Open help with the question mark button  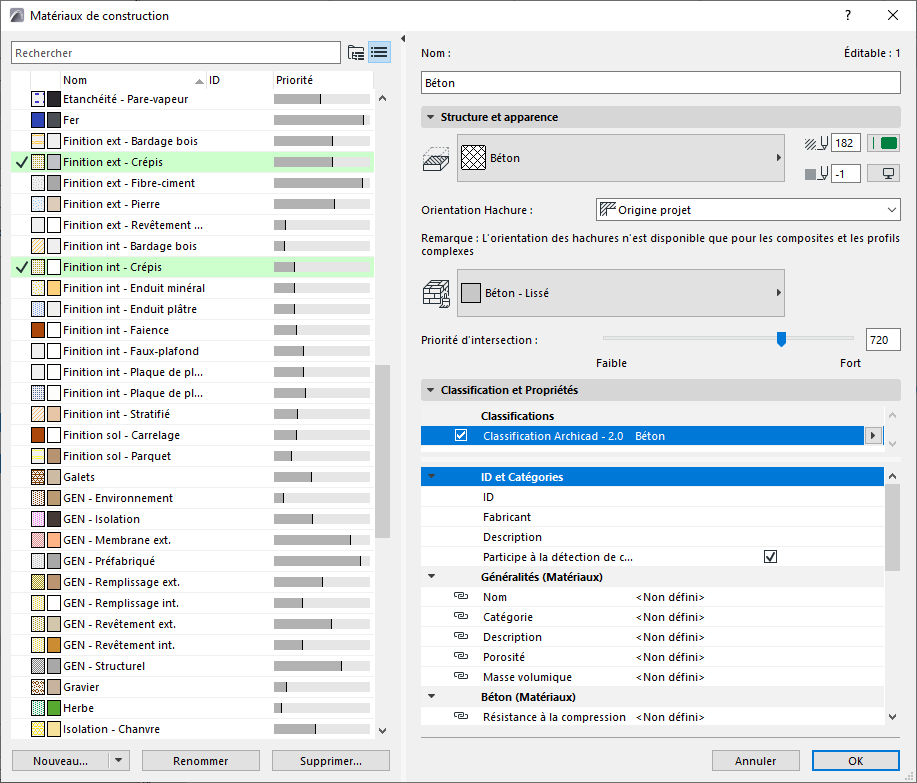(x=848, y=15)
